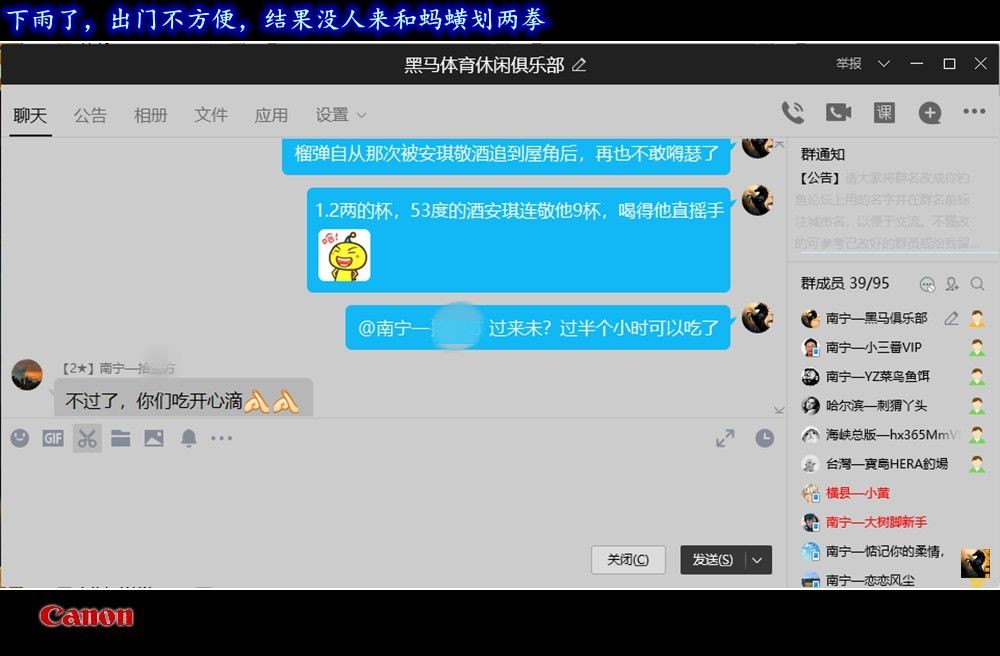Open message history clock icon
This screenshot has width=1000, height=656.
pyautogui.click(x=765, y=438)
